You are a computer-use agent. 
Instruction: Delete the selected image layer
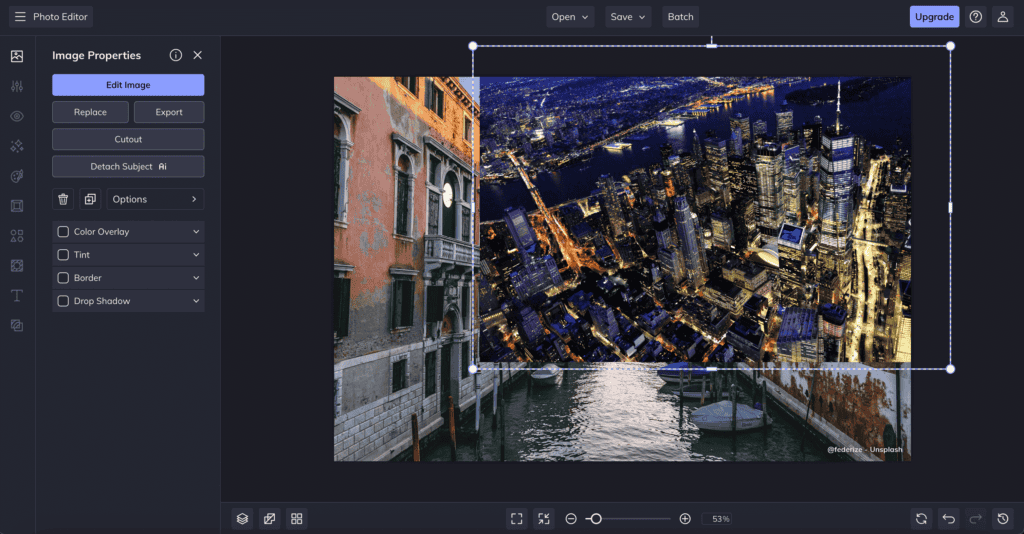coord(63,199)
